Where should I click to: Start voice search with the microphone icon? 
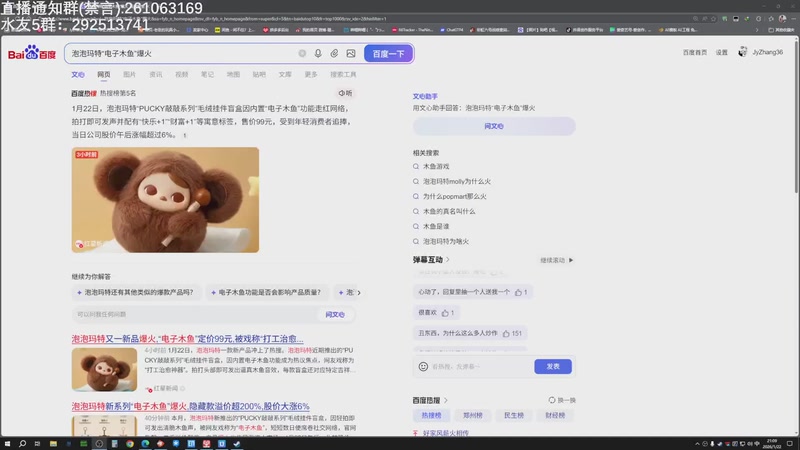pos(318,53)
